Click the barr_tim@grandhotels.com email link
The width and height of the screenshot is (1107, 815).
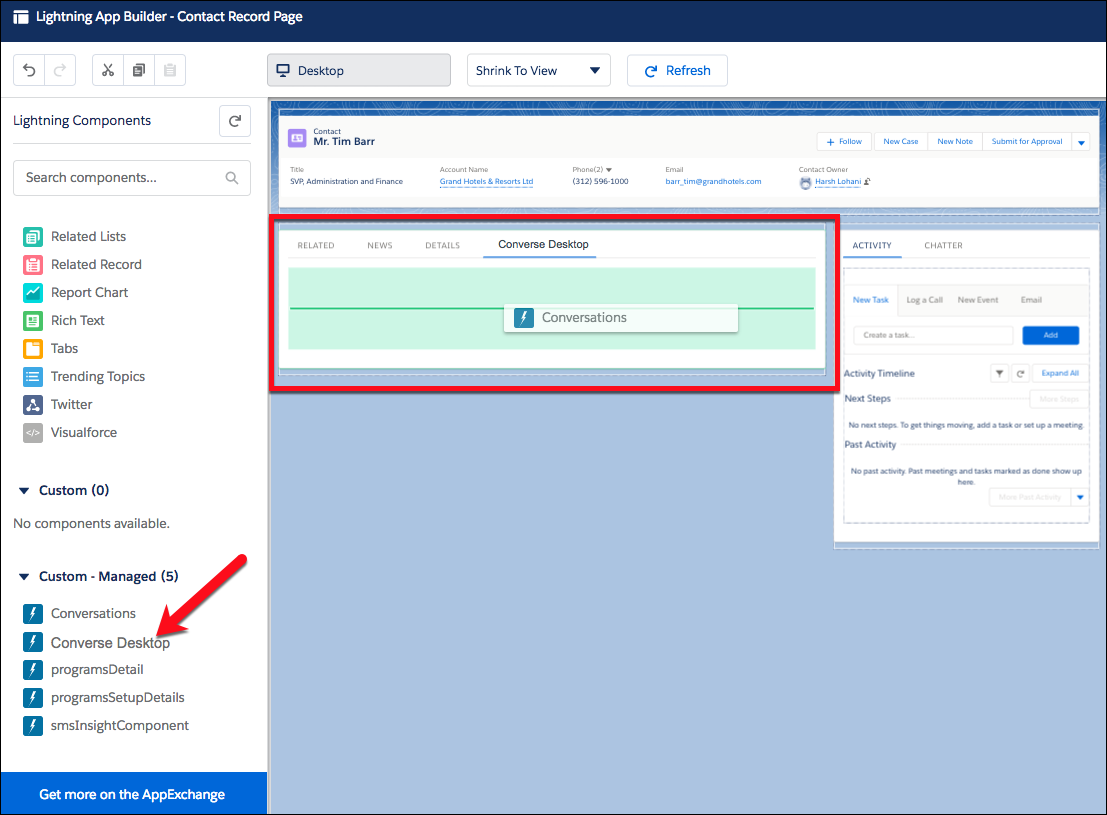(x=713, y=182)
